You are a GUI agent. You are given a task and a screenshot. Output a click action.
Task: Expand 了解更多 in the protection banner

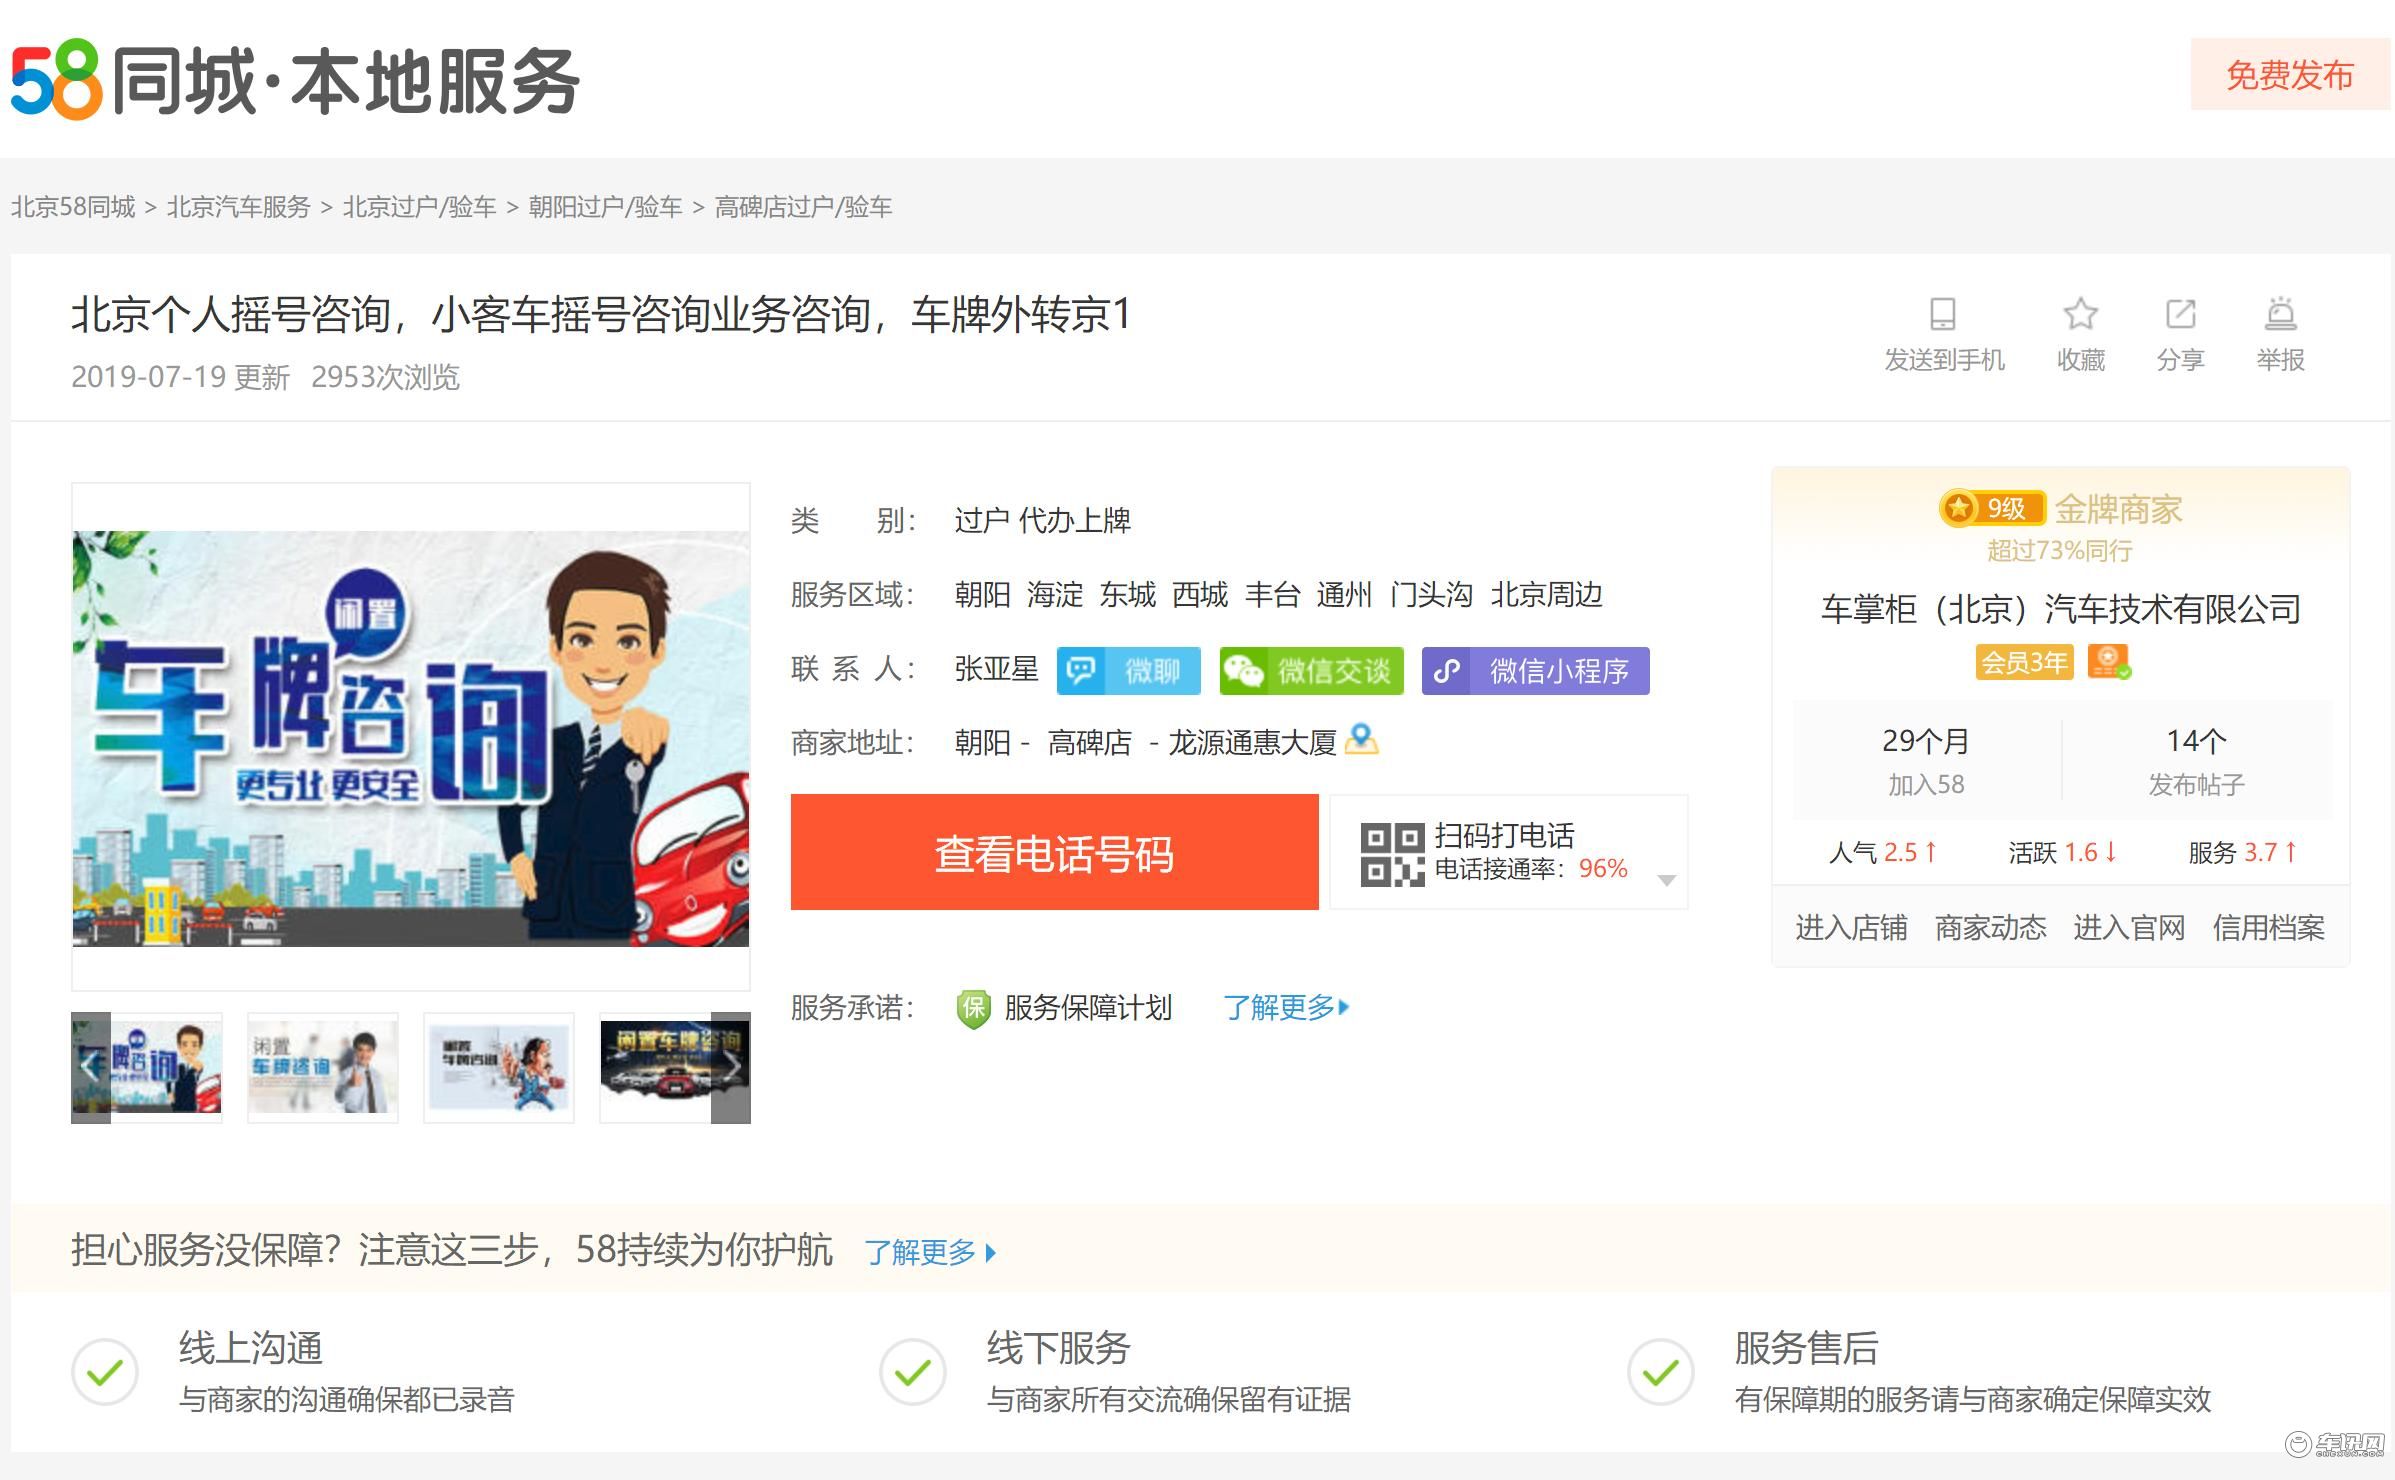[x=930, y=1252]
